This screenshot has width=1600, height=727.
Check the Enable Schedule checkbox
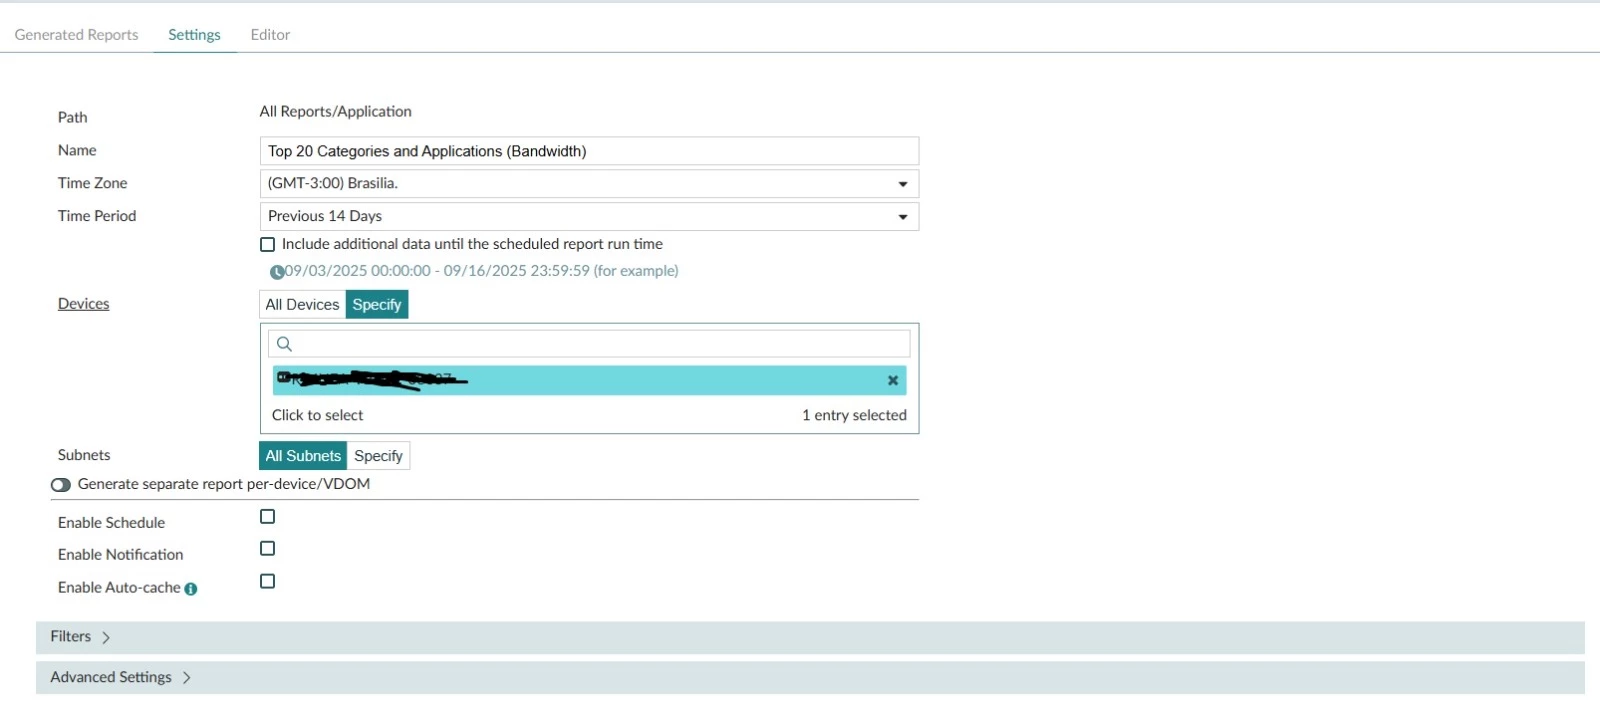(267, 517)
